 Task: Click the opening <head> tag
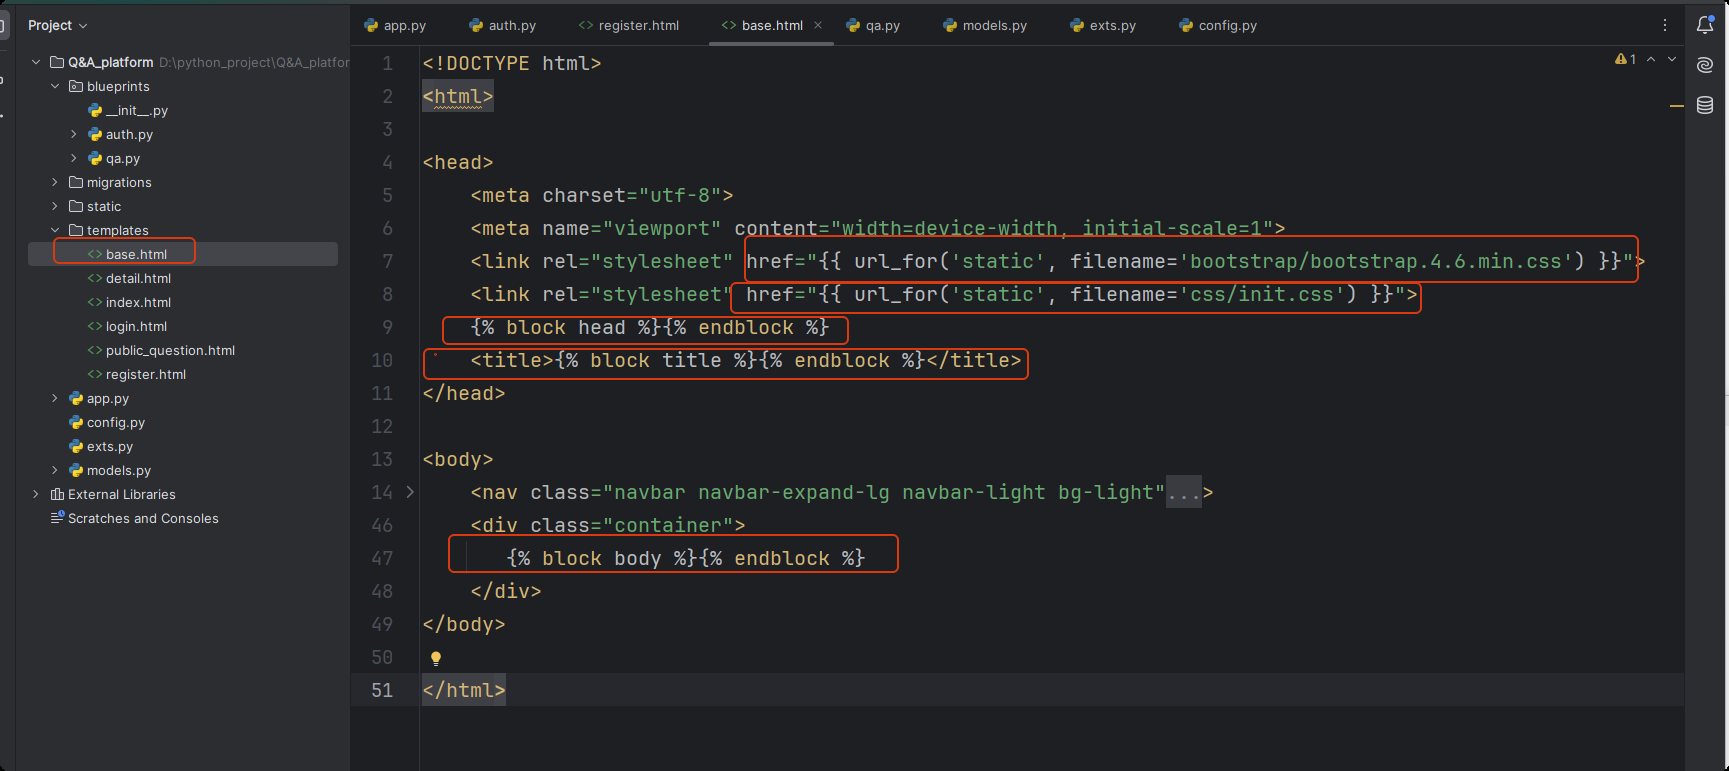(x=458, y=162)
